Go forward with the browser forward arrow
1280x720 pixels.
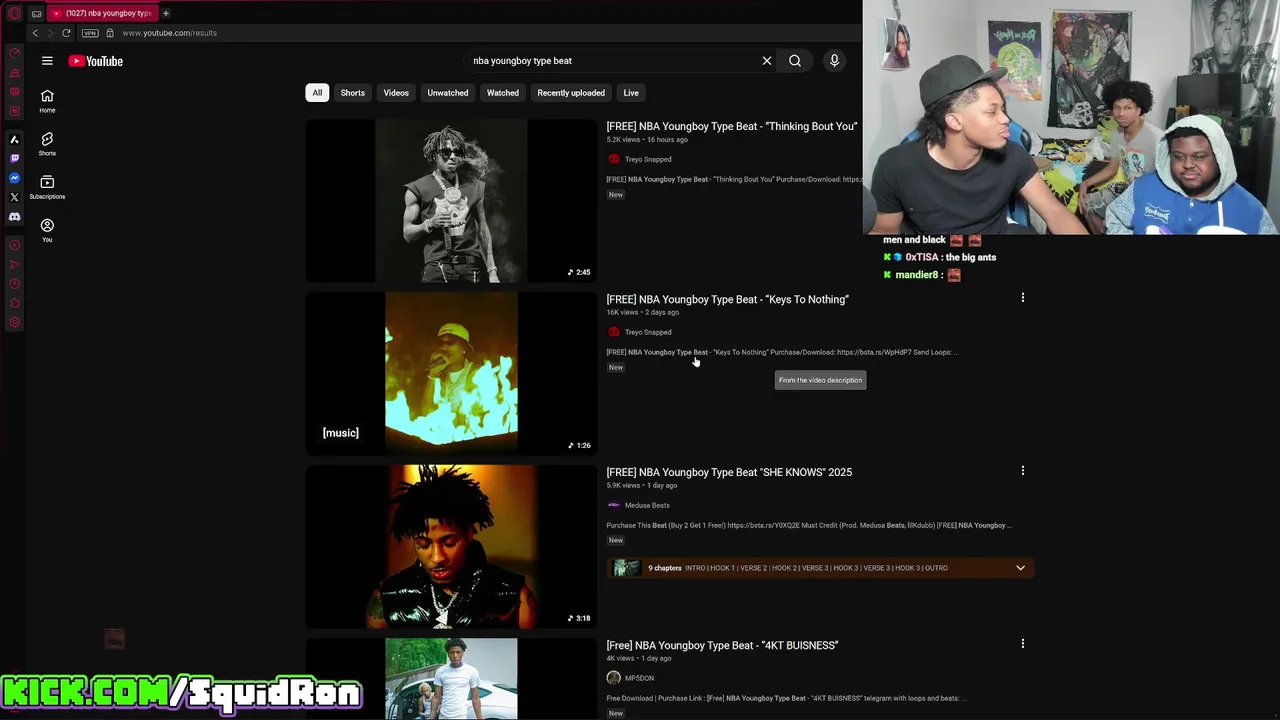pos(49,33)
